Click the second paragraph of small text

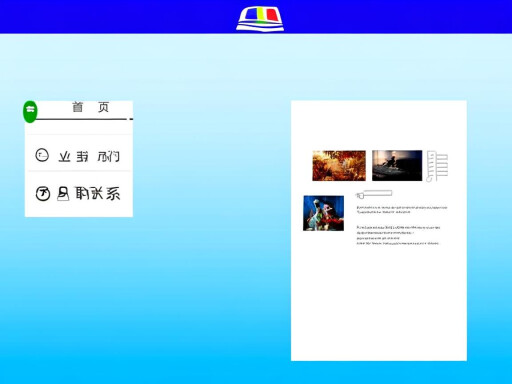(x=398, y=235)
